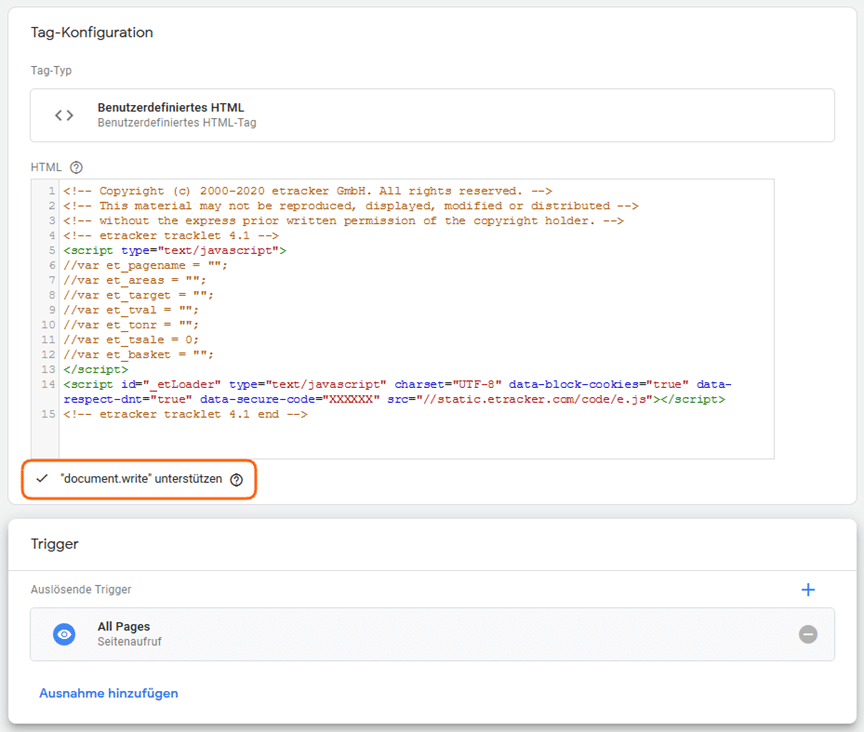Image resolution: width=864 pixels, height=732 pixels.
Task: Click inside the HTML code editor's empty area
Action: click(x=416, y=439)
